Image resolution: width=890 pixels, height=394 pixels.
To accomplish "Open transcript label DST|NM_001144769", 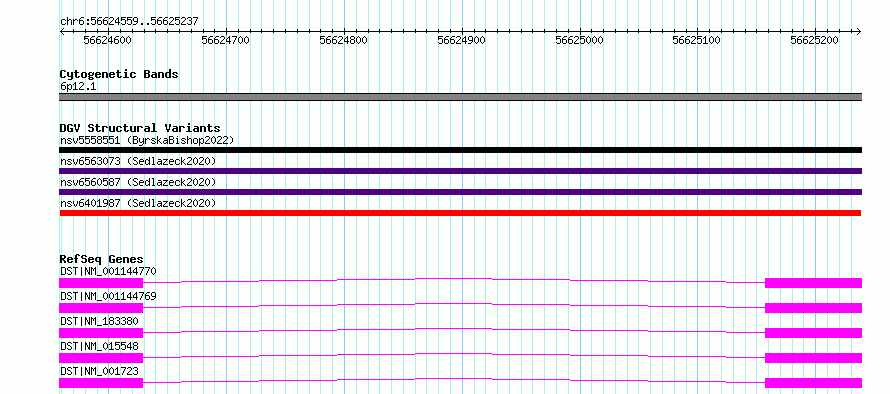I will tap(108, 296).
